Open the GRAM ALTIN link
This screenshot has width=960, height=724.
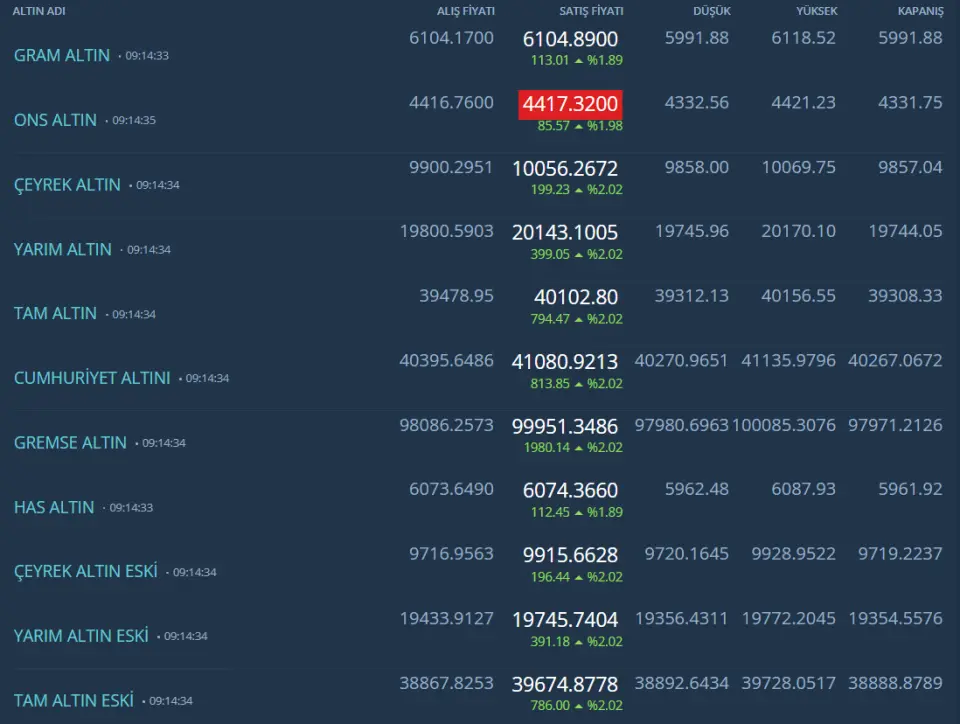[x=62, y=56]
